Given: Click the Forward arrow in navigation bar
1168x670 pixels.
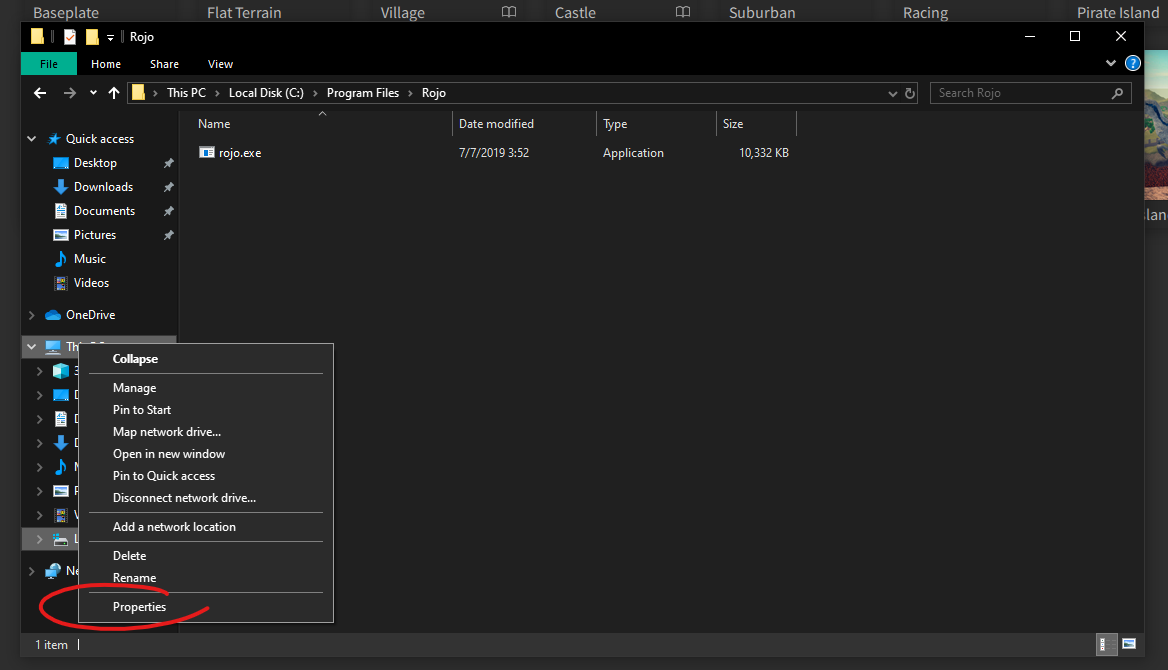Looking at the screenshot, I should pos(69,93).
